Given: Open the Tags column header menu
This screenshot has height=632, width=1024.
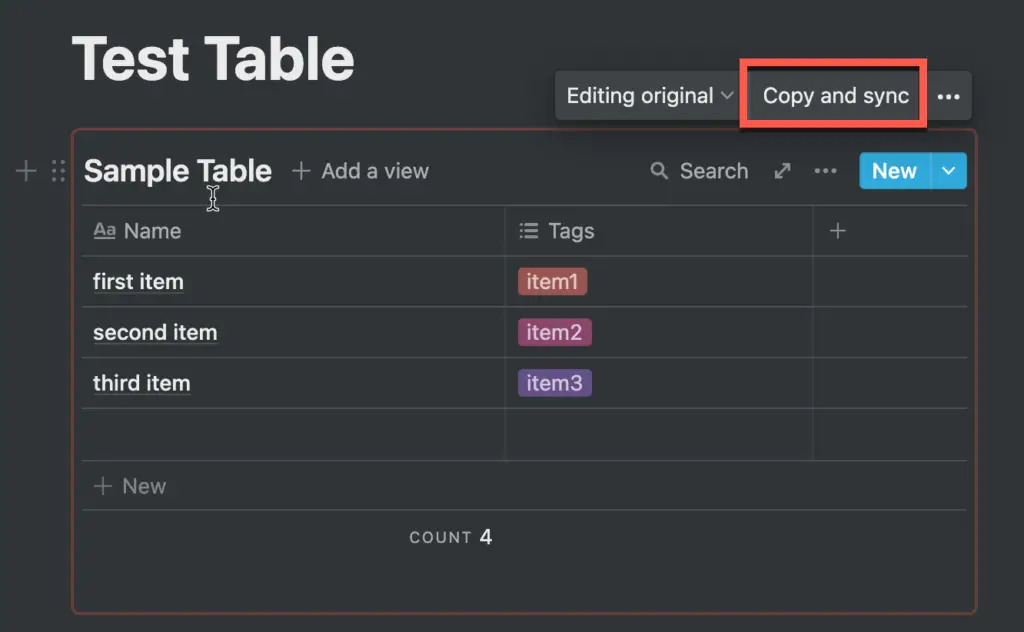Looking at the screenshot, I should (659, 230).
